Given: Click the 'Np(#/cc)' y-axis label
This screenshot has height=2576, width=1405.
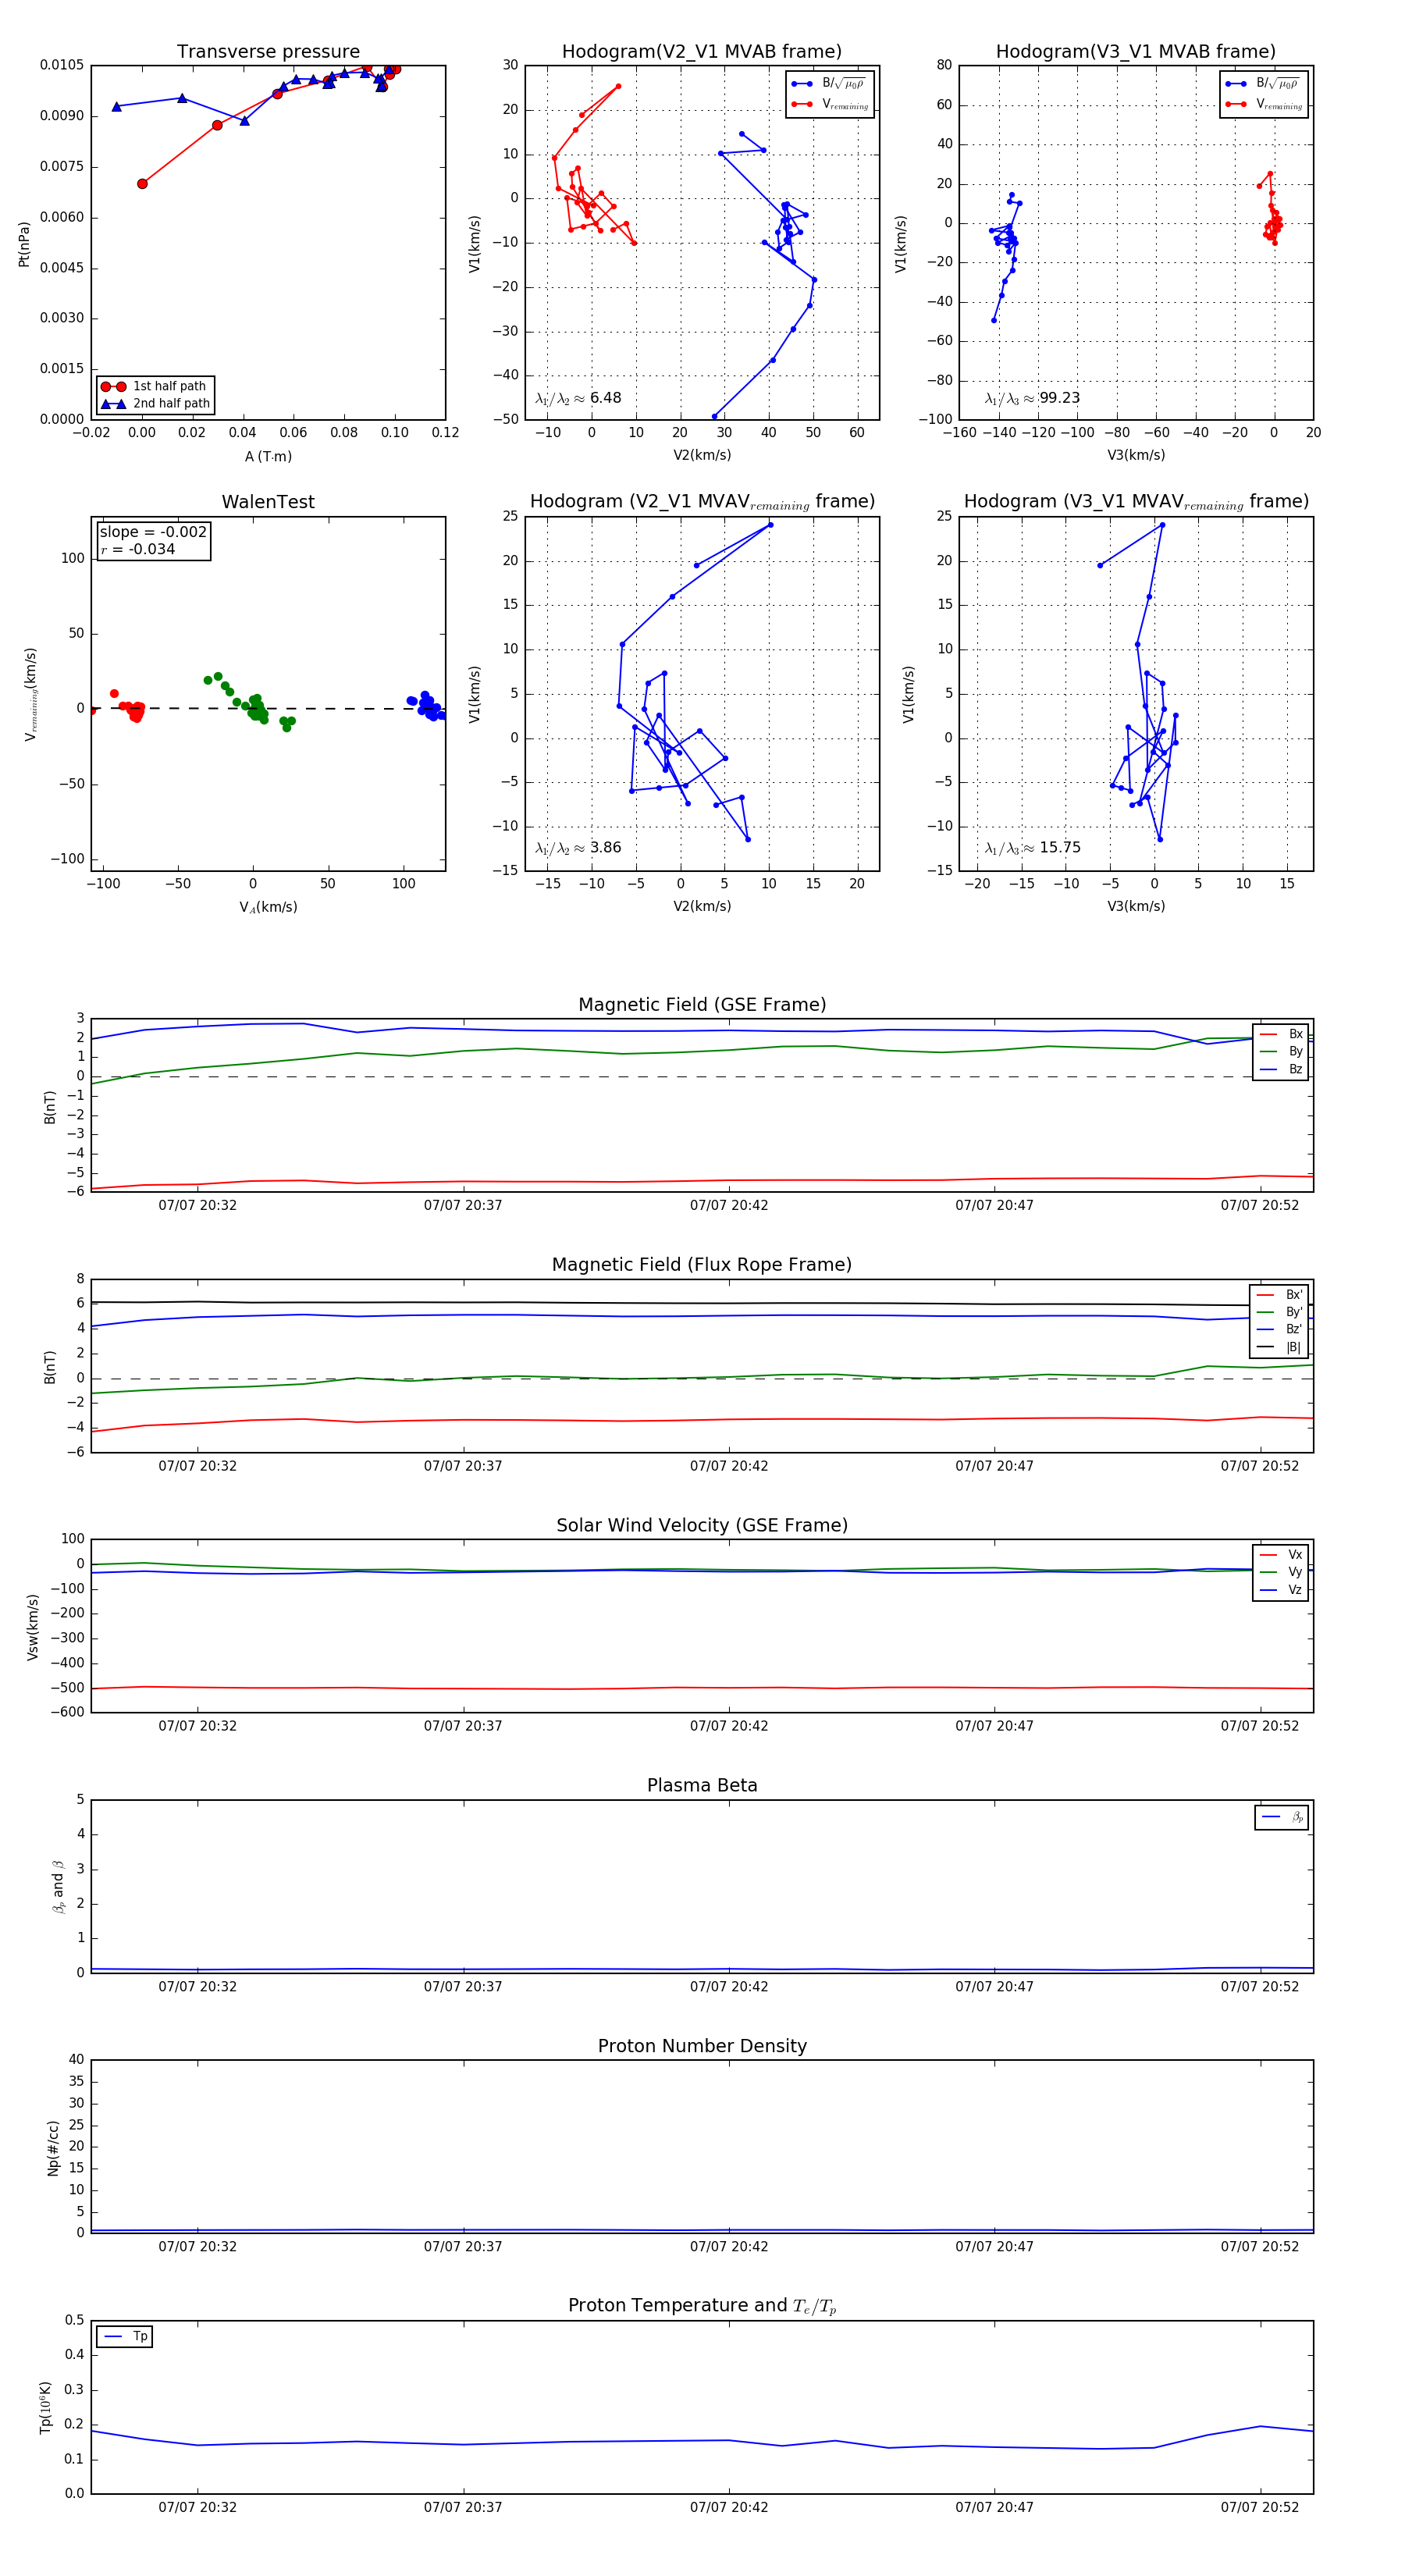Looking at the screenshot, I should tap(53, 2147).
